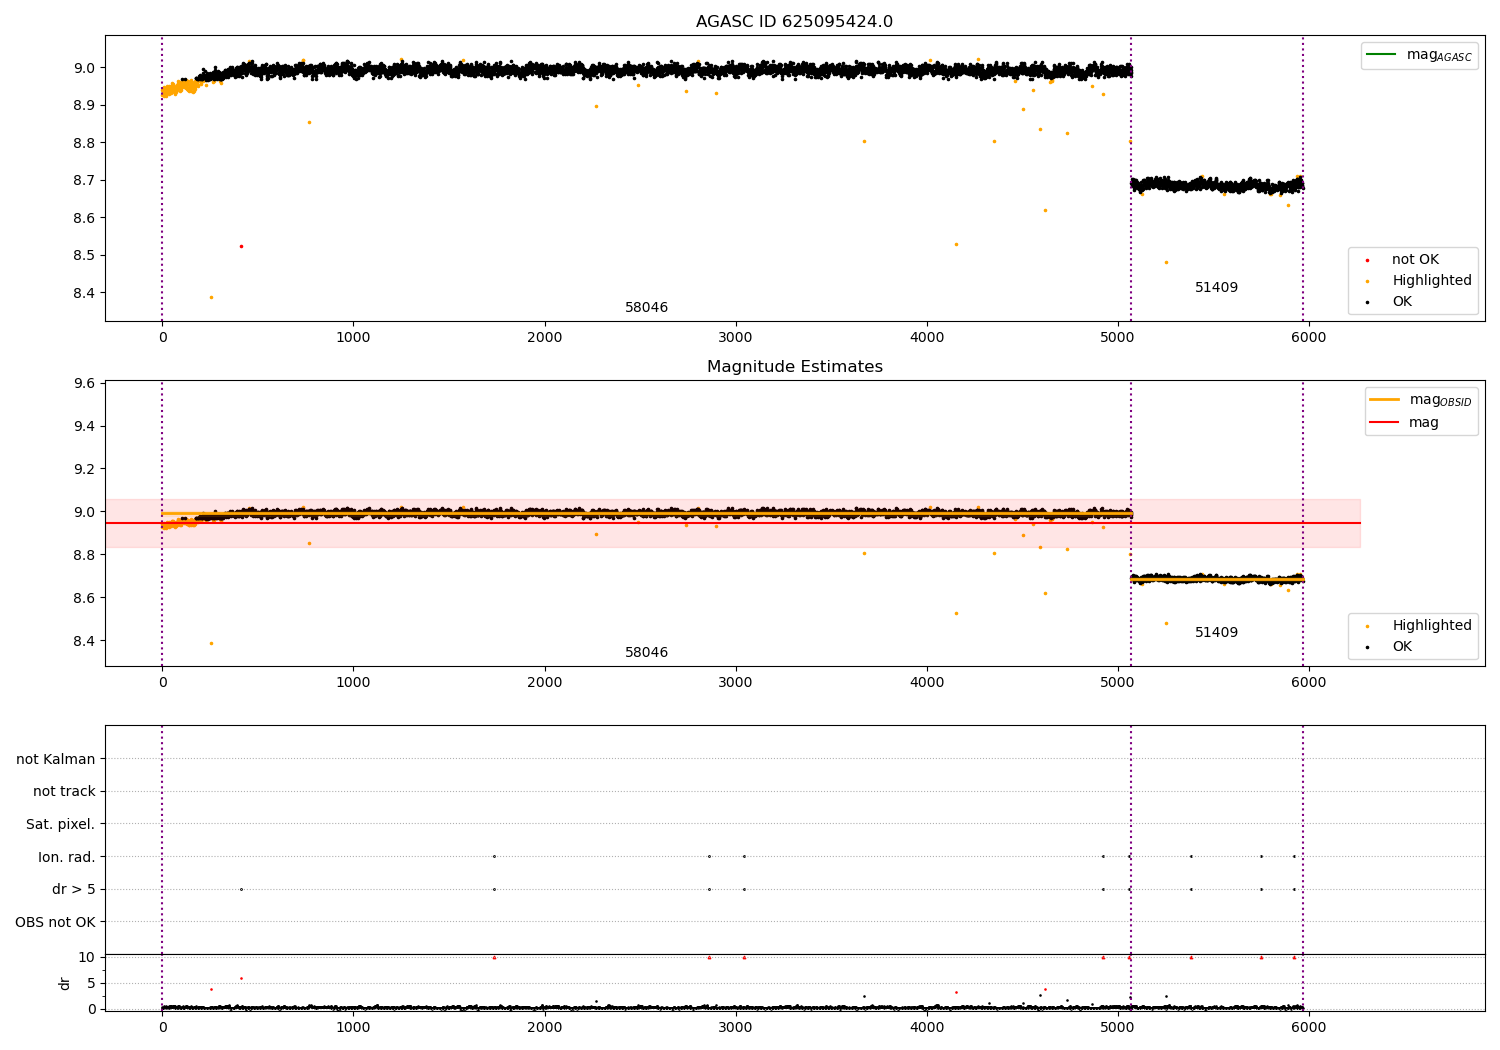Select the orange mag OBSID legend line sample
This screenshot has width=1500, height=1050.
click(1385, 400)
